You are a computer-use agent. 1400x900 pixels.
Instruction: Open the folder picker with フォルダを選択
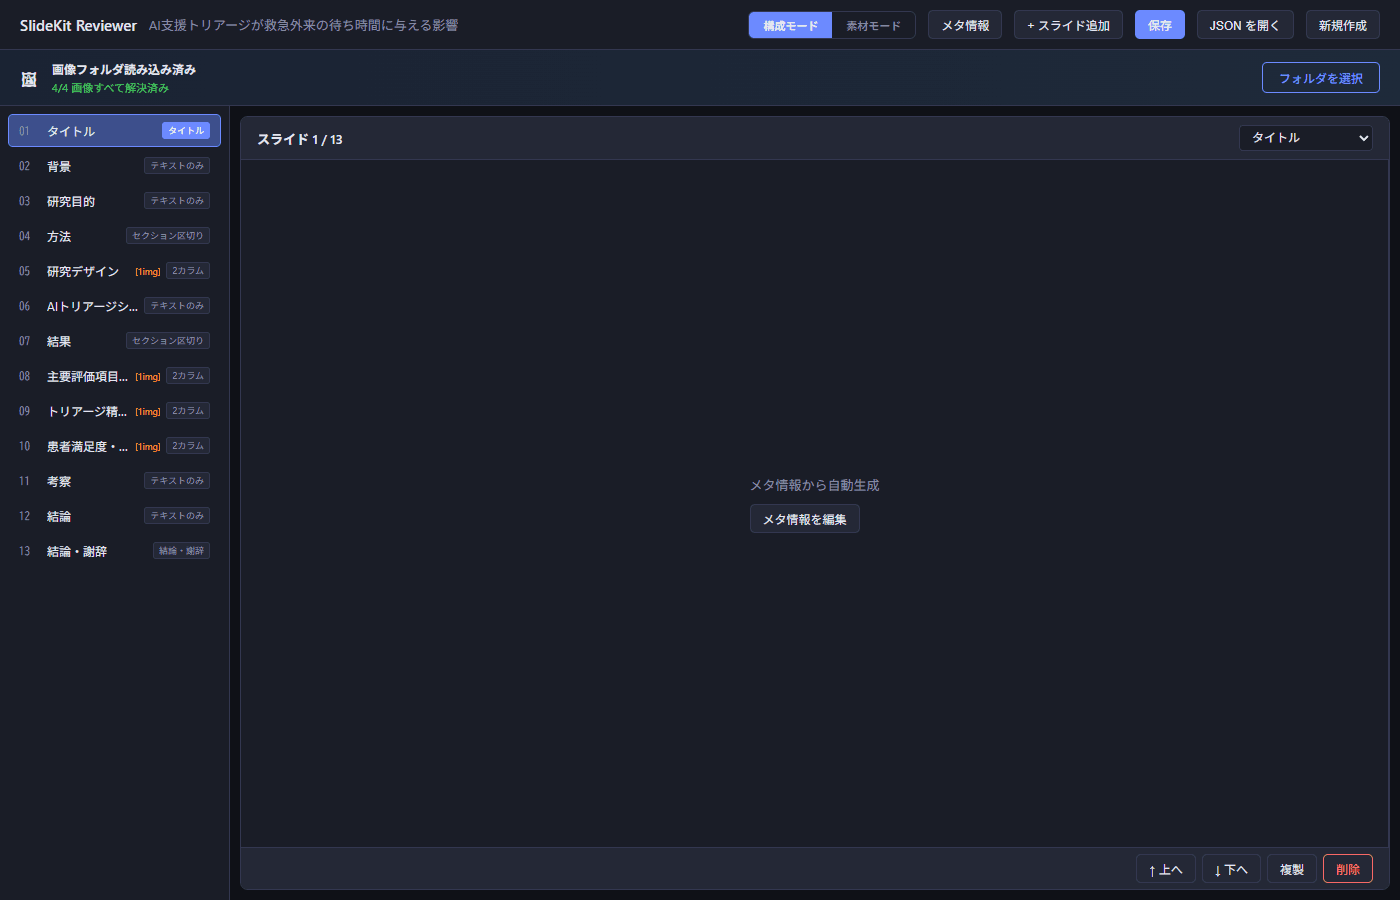coord(1320,77)
